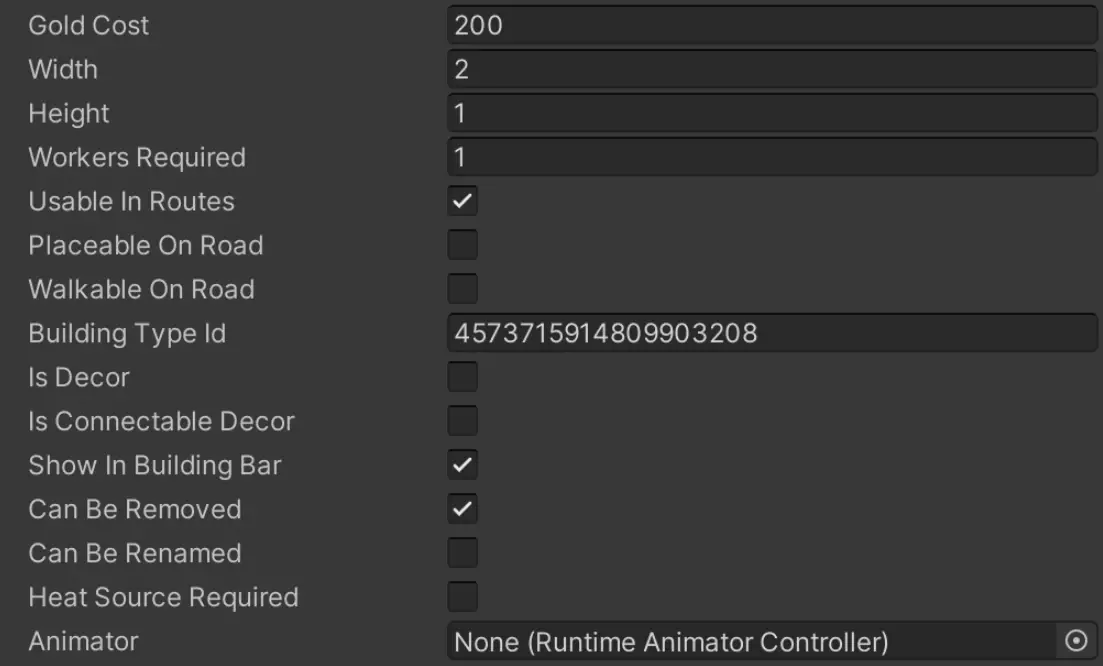Viewport: 1103px width, 666px height.
Task: Click the Animator property label
Action: pyautogui.click(x=84, y=641)
